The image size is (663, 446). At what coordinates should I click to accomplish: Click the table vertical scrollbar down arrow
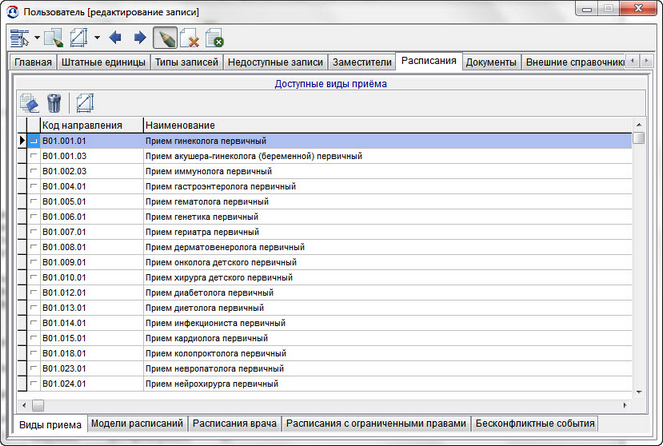(639, 392)
